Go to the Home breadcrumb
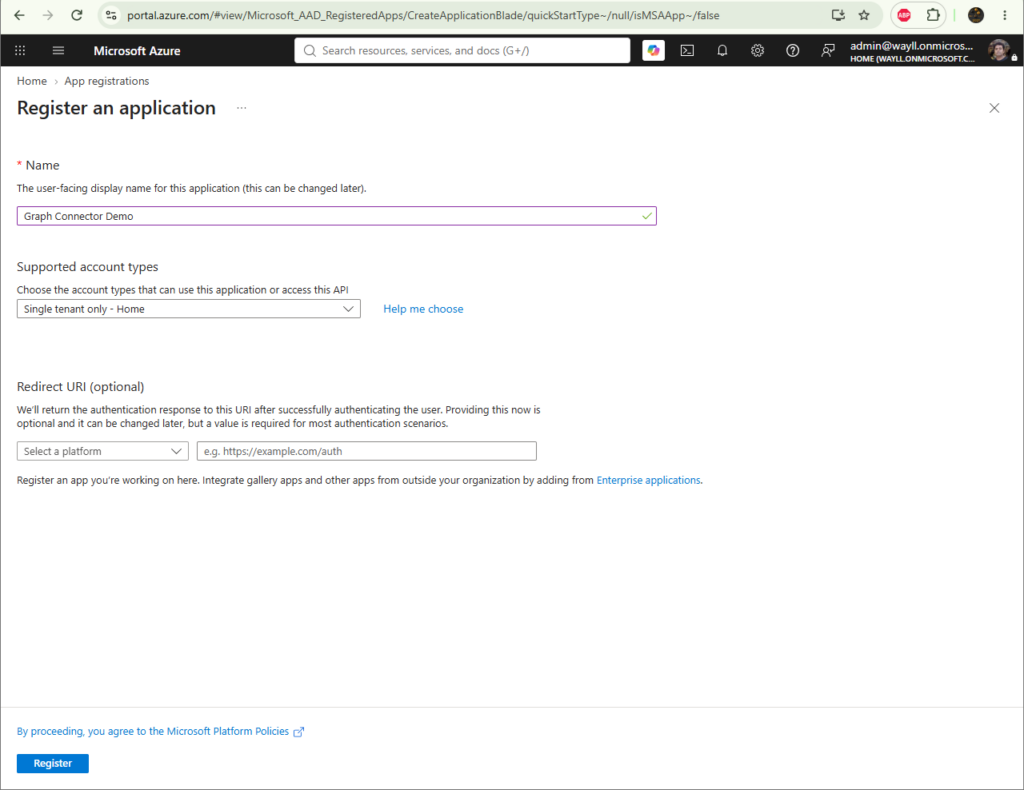This screenshot has height=790, width=1024. tap(32, 81)
